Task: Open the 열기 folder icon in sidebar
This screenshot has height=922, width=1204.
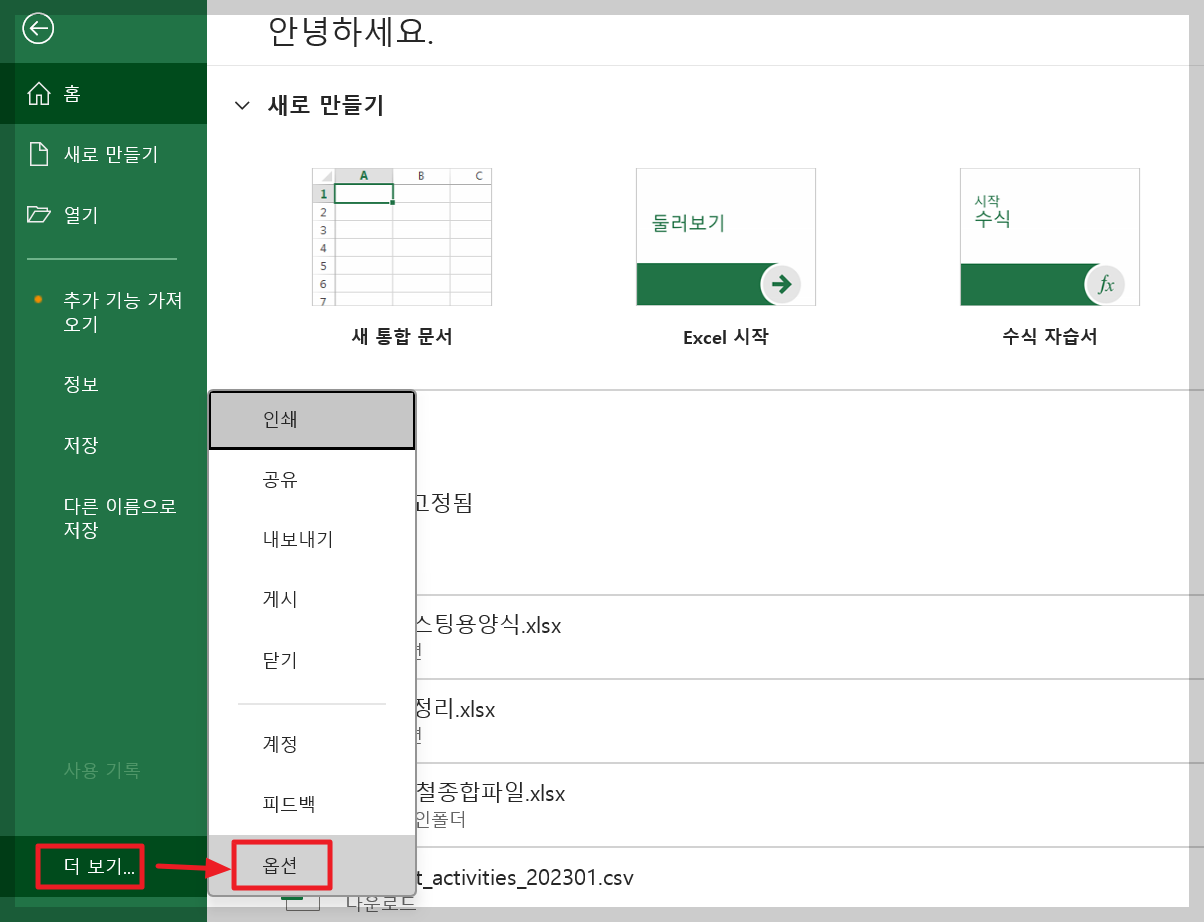Action: tap(39, 215)
